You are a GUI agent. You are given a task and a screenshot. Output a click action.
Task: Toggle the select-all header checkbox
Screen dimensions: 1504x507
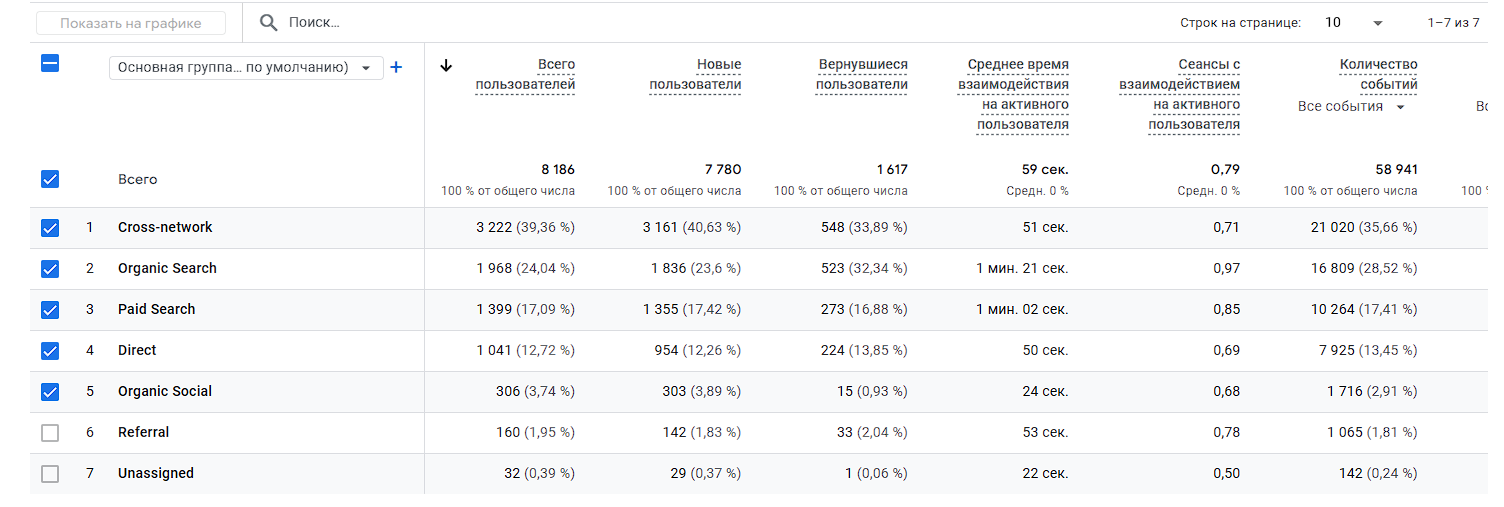coord(50,63)
